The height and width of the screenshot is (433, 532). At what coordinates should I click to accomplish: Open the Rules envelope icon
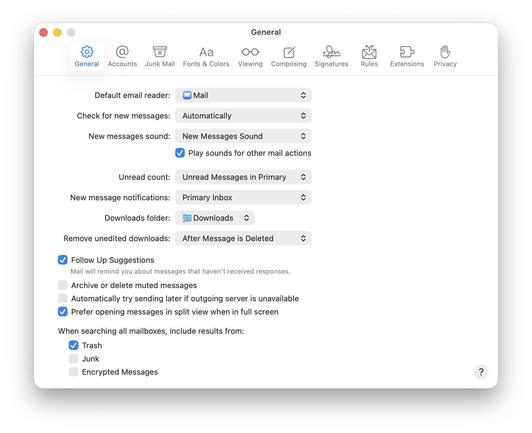[369, 52]
